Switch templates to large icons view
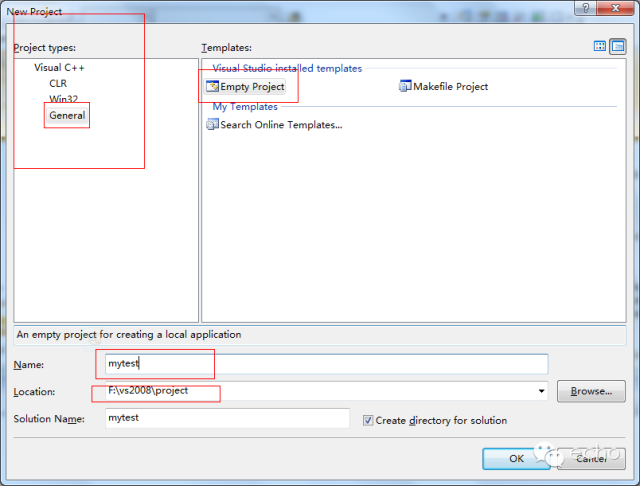This screenshot has width=640, height=486. pyautogui.click(x=600, y=46)
